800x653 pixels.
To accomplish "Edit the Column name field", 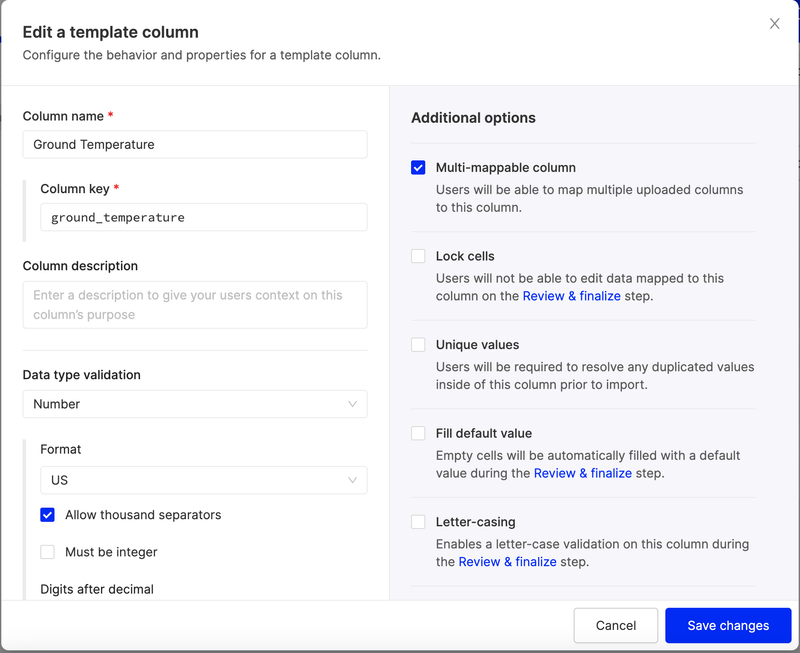I will point(196,144).
